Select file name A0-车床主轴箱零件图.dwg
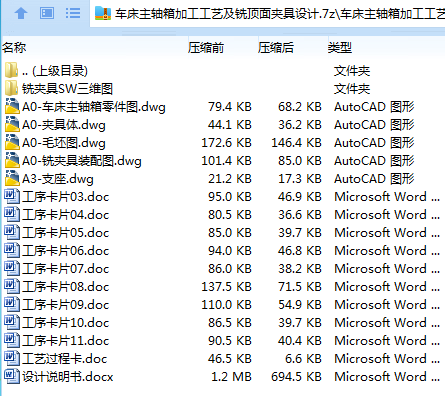The width and height of the screenshot is (445, 396). tap(94, 107)
